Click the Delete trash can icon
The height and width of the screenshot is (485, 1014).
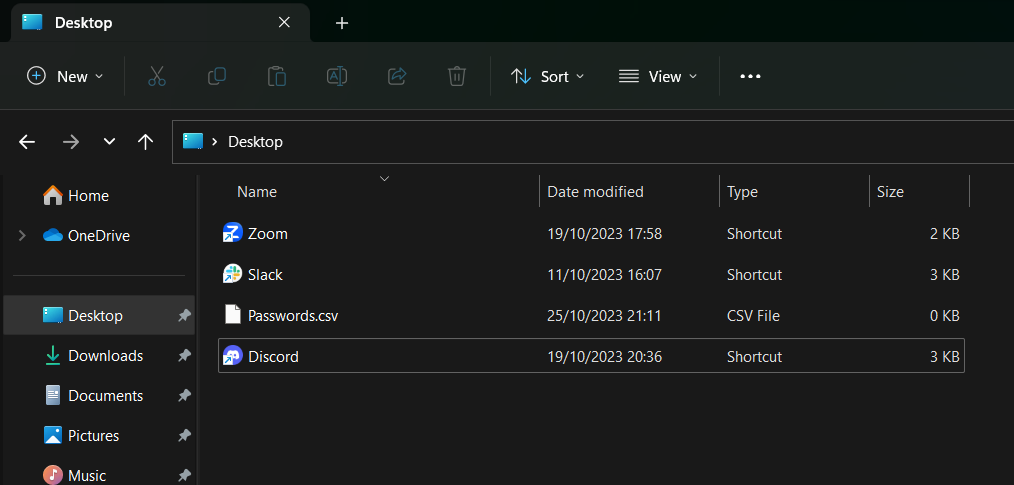coord(456,76)
